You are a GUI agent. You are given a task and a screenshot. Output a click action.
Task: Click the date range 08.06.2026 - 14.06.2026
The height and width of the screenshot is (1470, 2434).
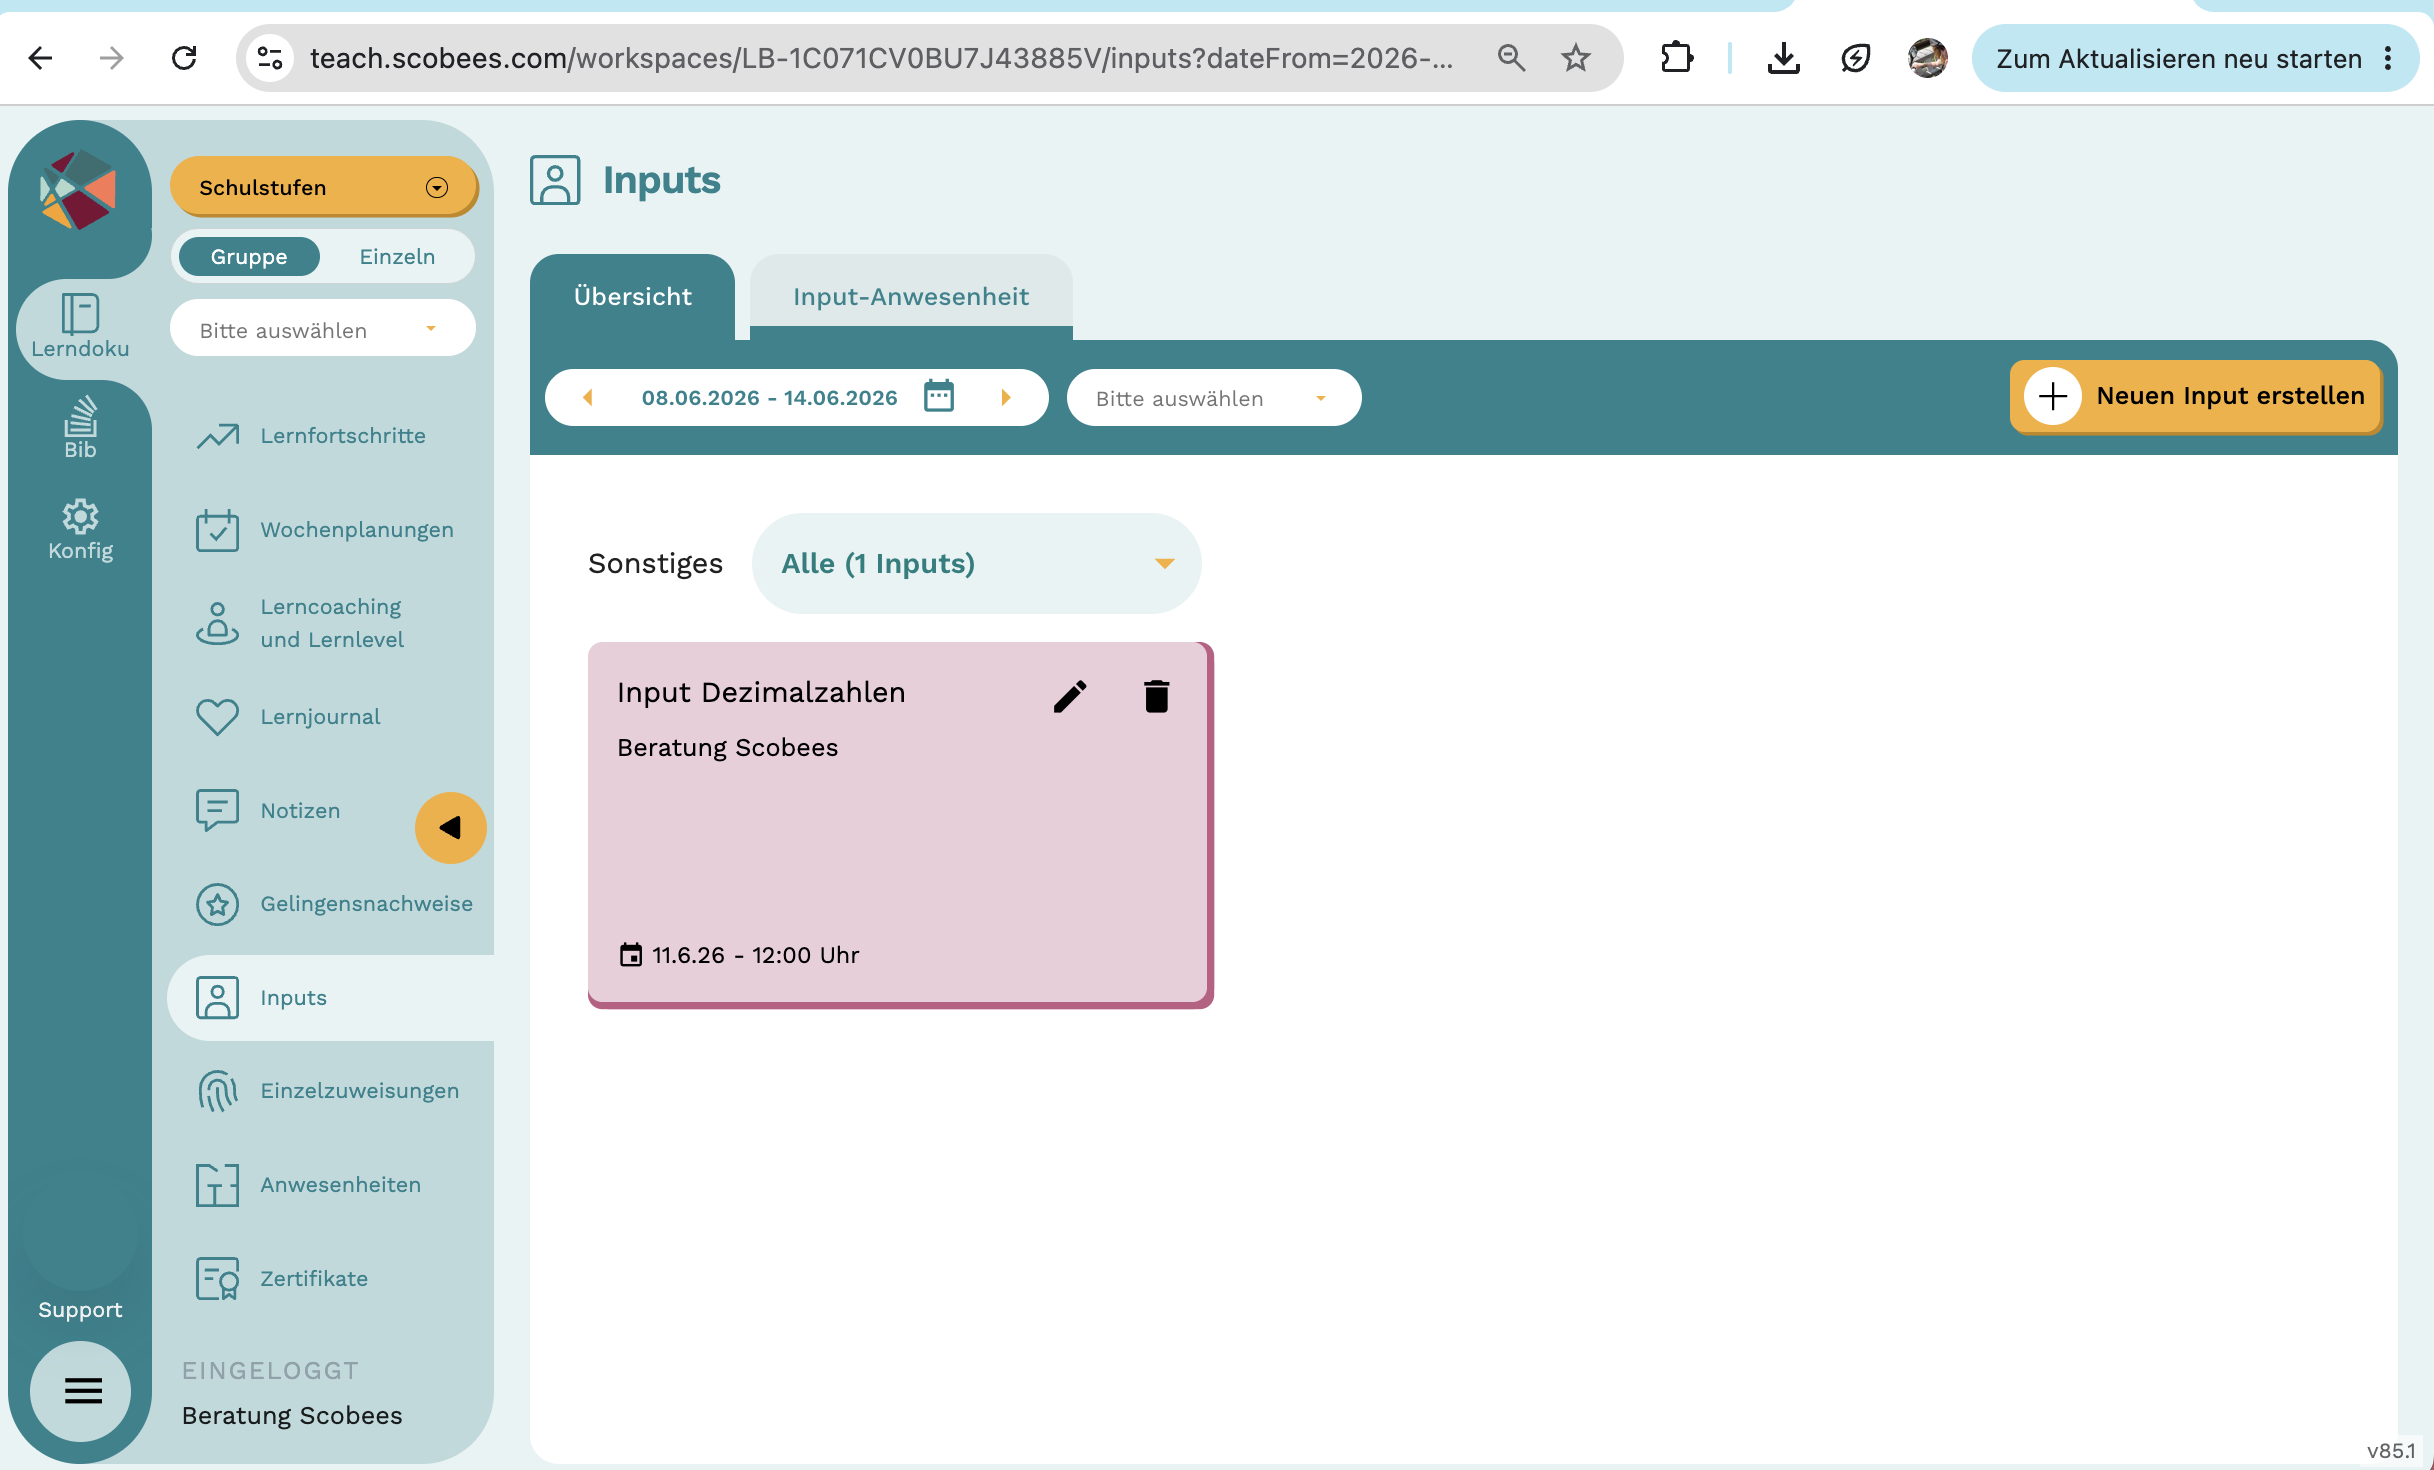coord(769,398)
